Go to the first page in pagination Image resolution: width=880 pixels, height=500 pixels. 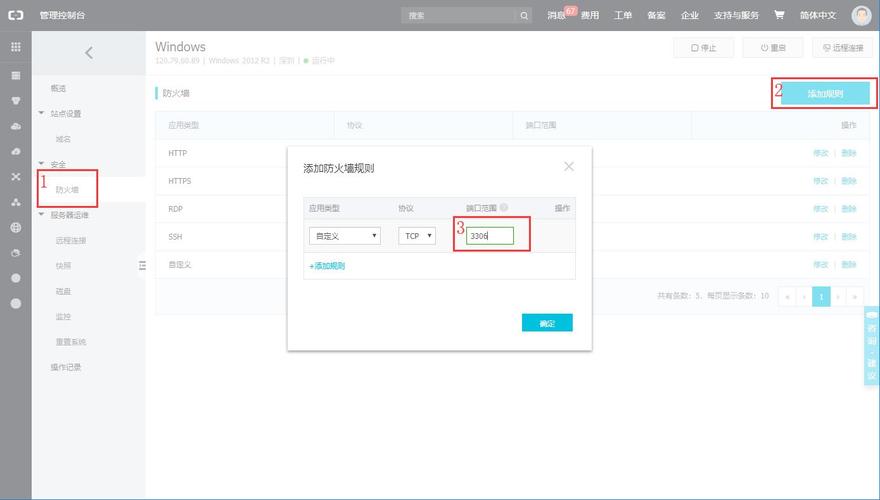787,296
